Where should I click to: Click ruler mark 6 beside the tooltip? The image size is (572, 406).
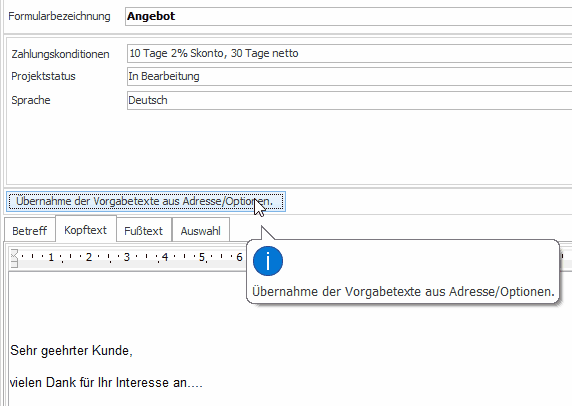(239, 257)
